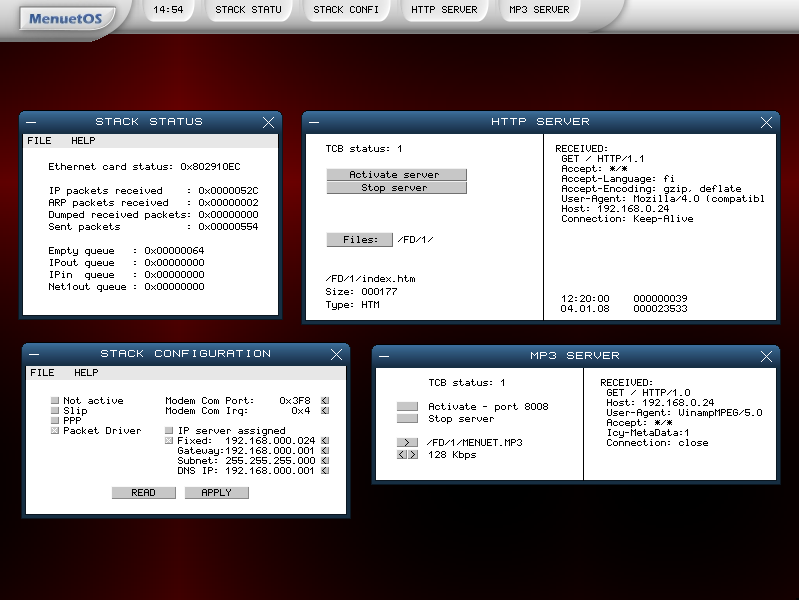
Task: Open the MenuetOS main menu
Action: click(x=65, y=19)
